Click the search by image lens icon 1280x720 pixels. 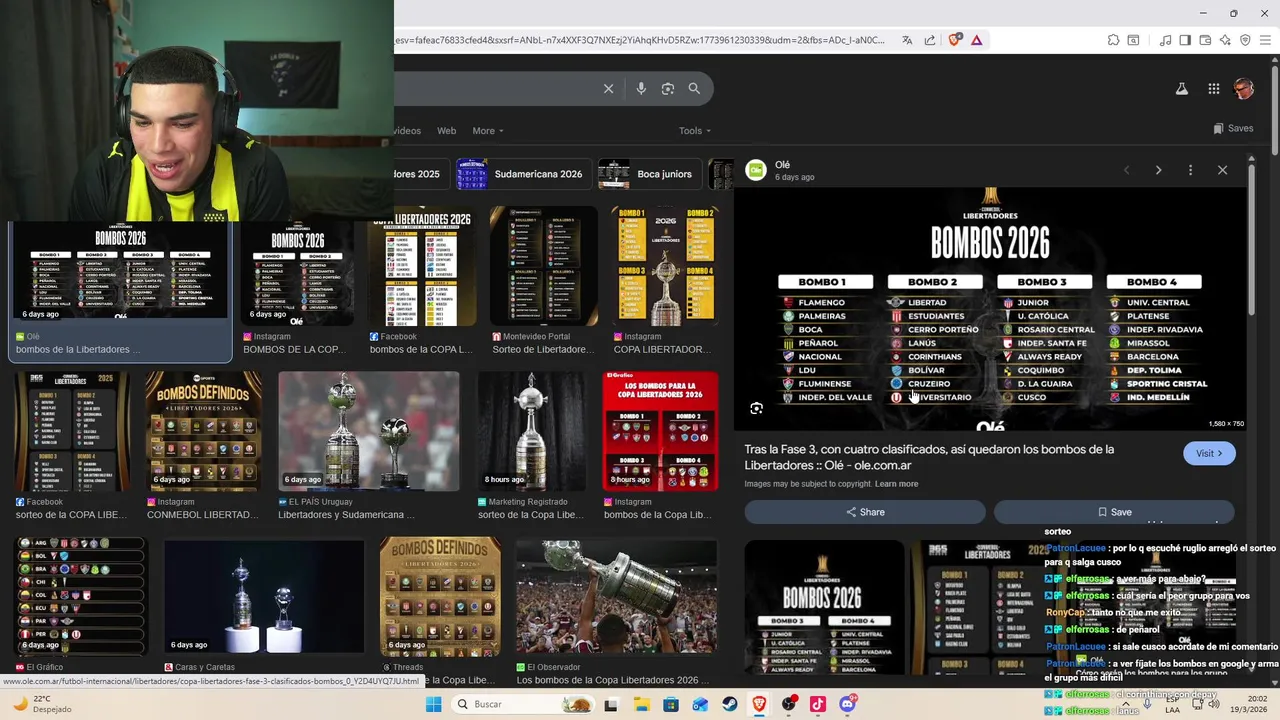(x=668, y=89)
